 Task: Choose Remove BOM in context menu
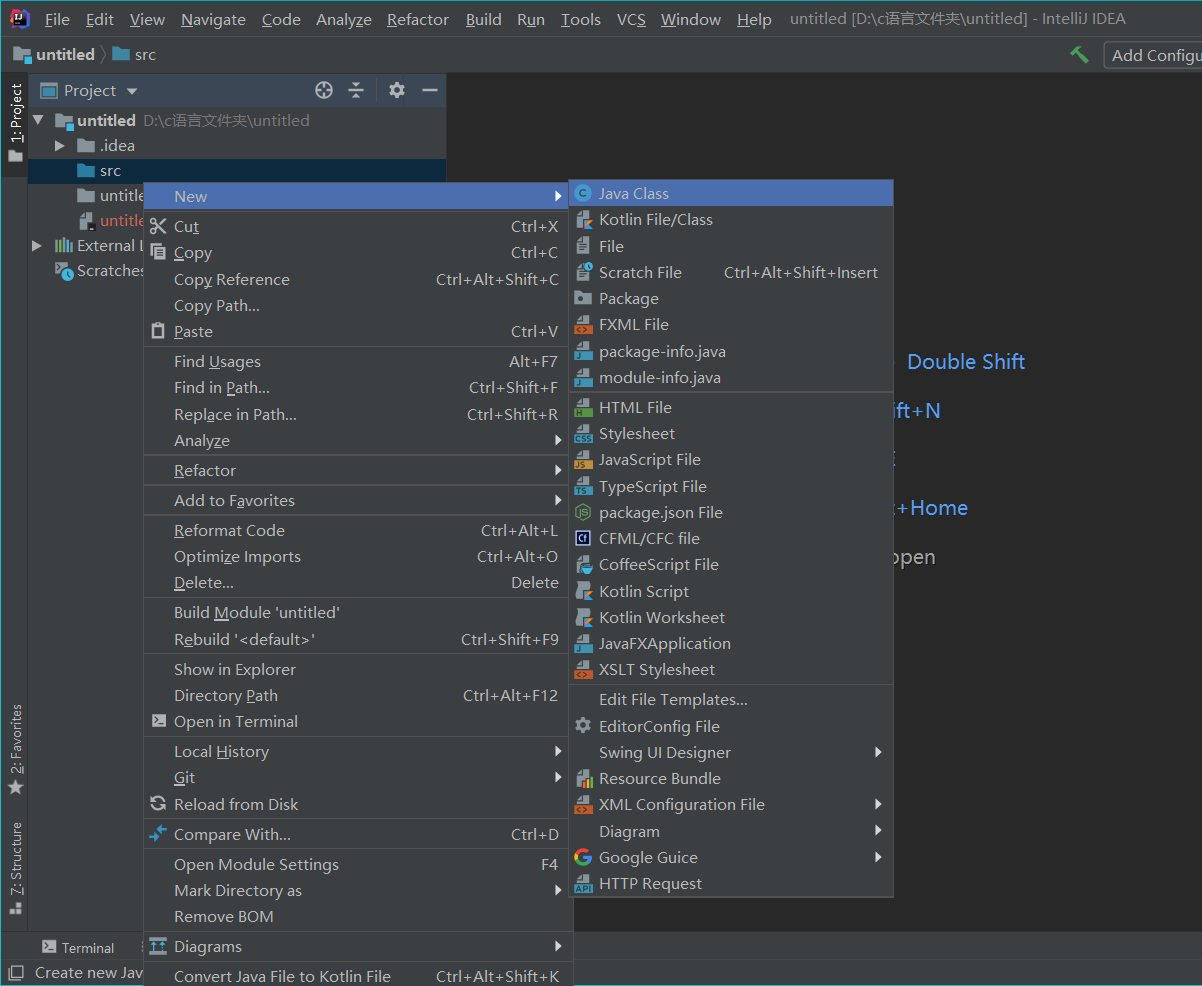pyautogui.click(x=358, y=917)
